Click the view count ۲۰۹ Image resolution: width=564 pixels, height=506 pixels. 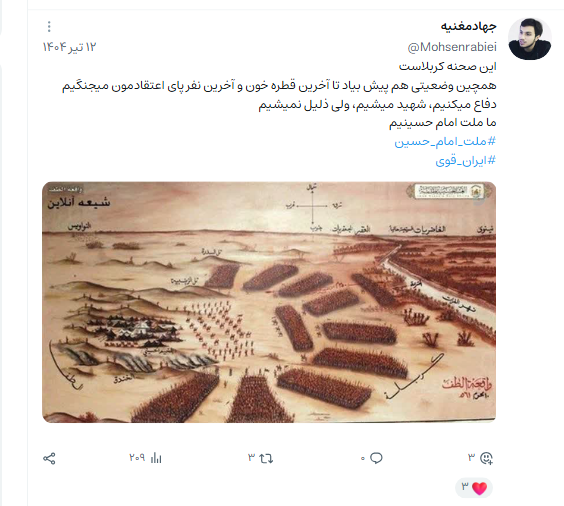click(x=137, y=458)
